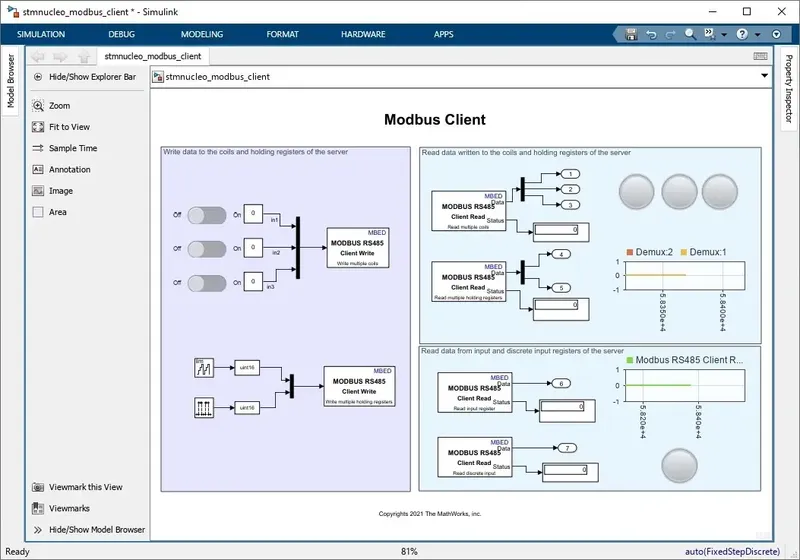Click the lower uint16 conversion block
Image resolution: width=800 pixels, height=560 pixels.
[x=247, y=408]
